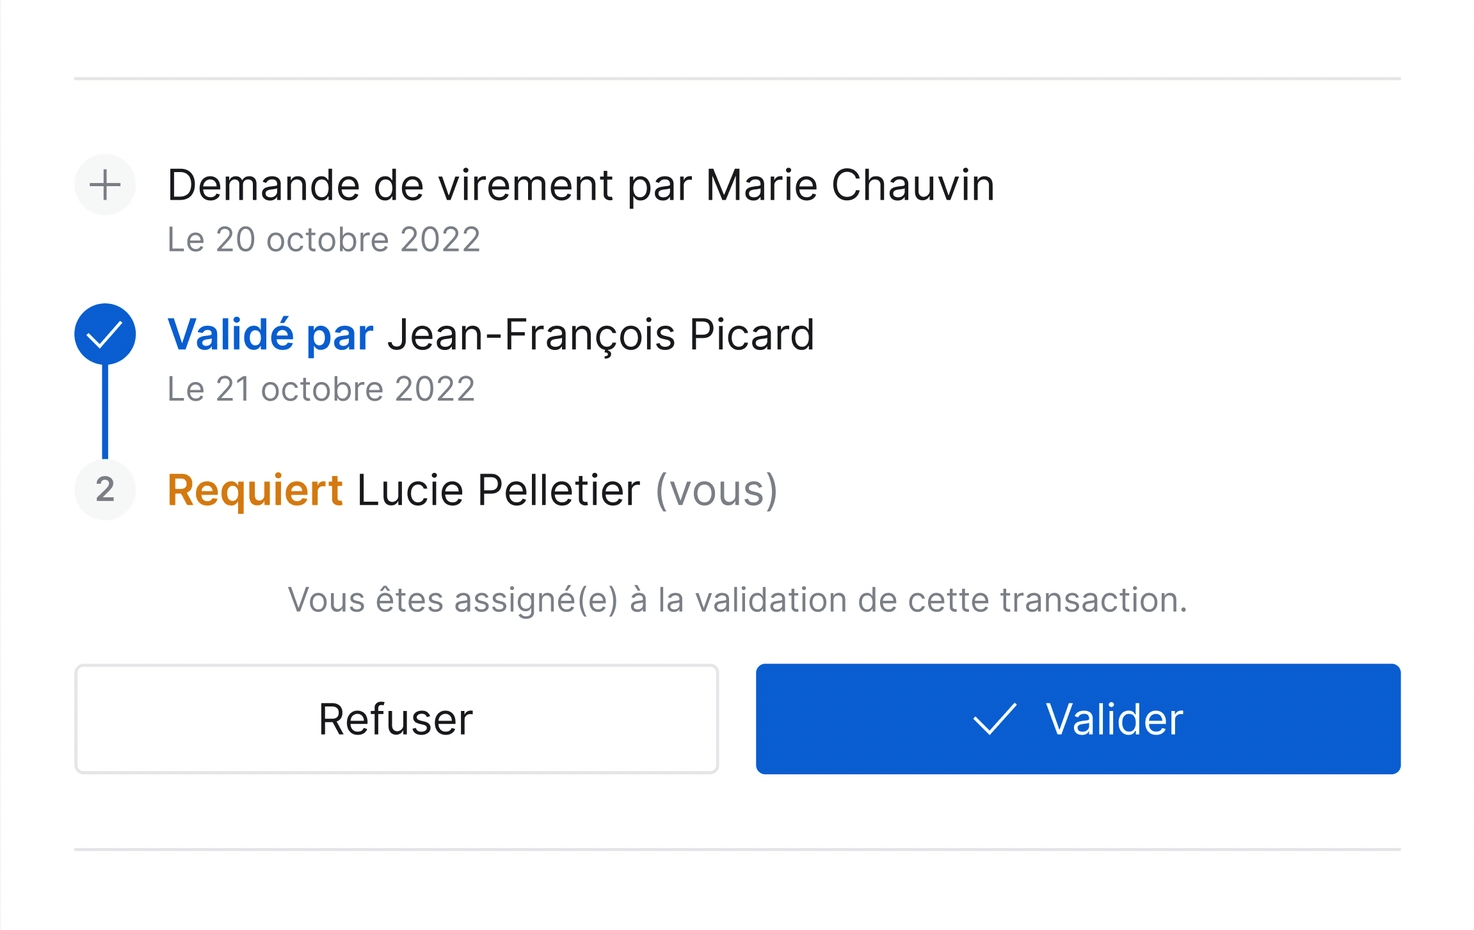The width and height of the screenshot is (1474, 930).
Task: Click the blue validated checkmark circle
Action: point(105,334)
